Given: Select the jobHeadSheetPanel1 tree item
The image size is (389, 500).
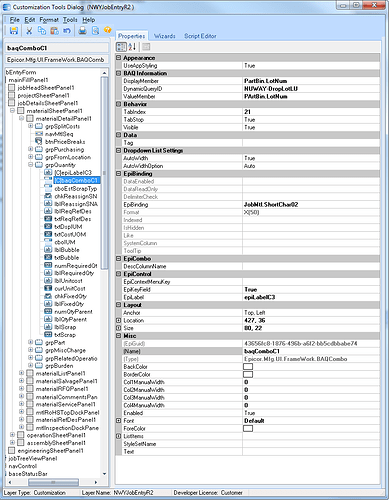Looking at the screenshot, I should tap(46, 88).
